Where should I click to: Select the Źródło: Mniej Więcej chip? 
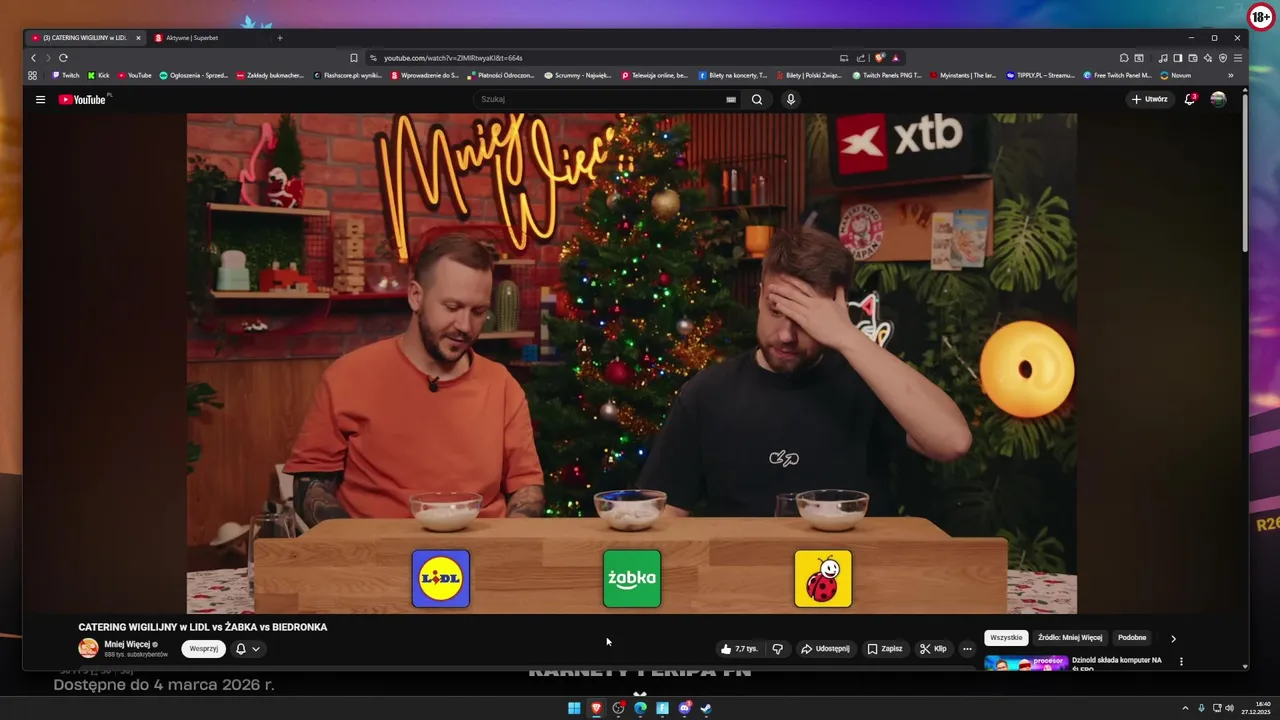pos(1070,637)
